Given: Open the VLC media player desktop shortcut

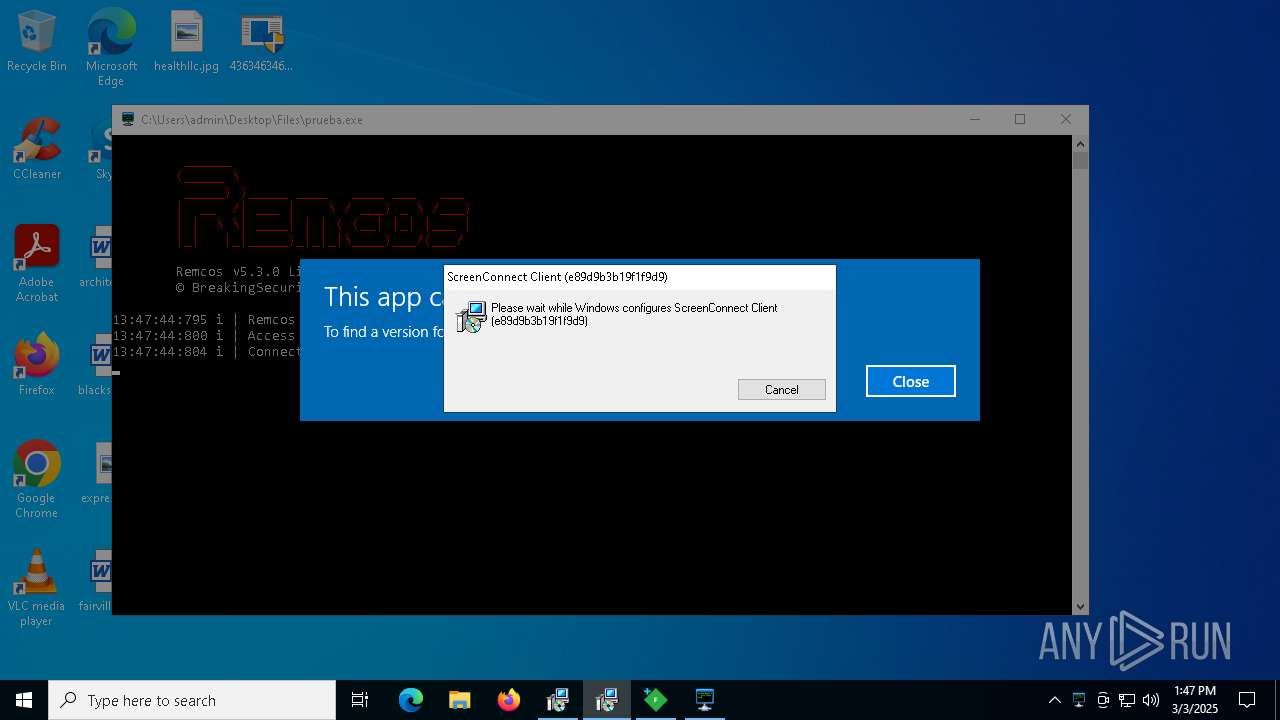Looking at the screenshot, I should tap(37, 588).
